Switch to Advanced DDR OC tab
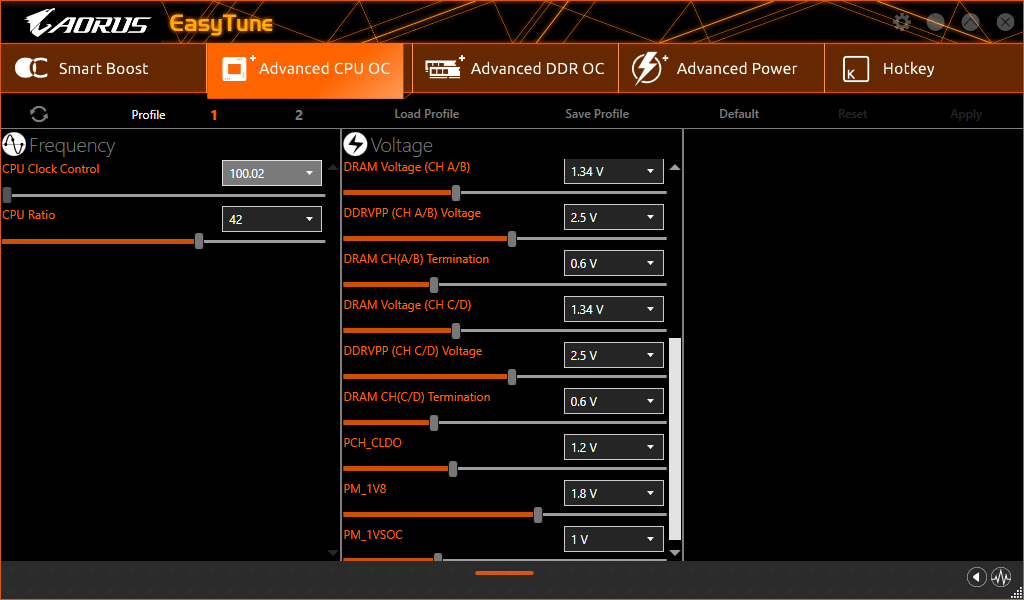1024x600 pixels. click(x=515, y=68)
